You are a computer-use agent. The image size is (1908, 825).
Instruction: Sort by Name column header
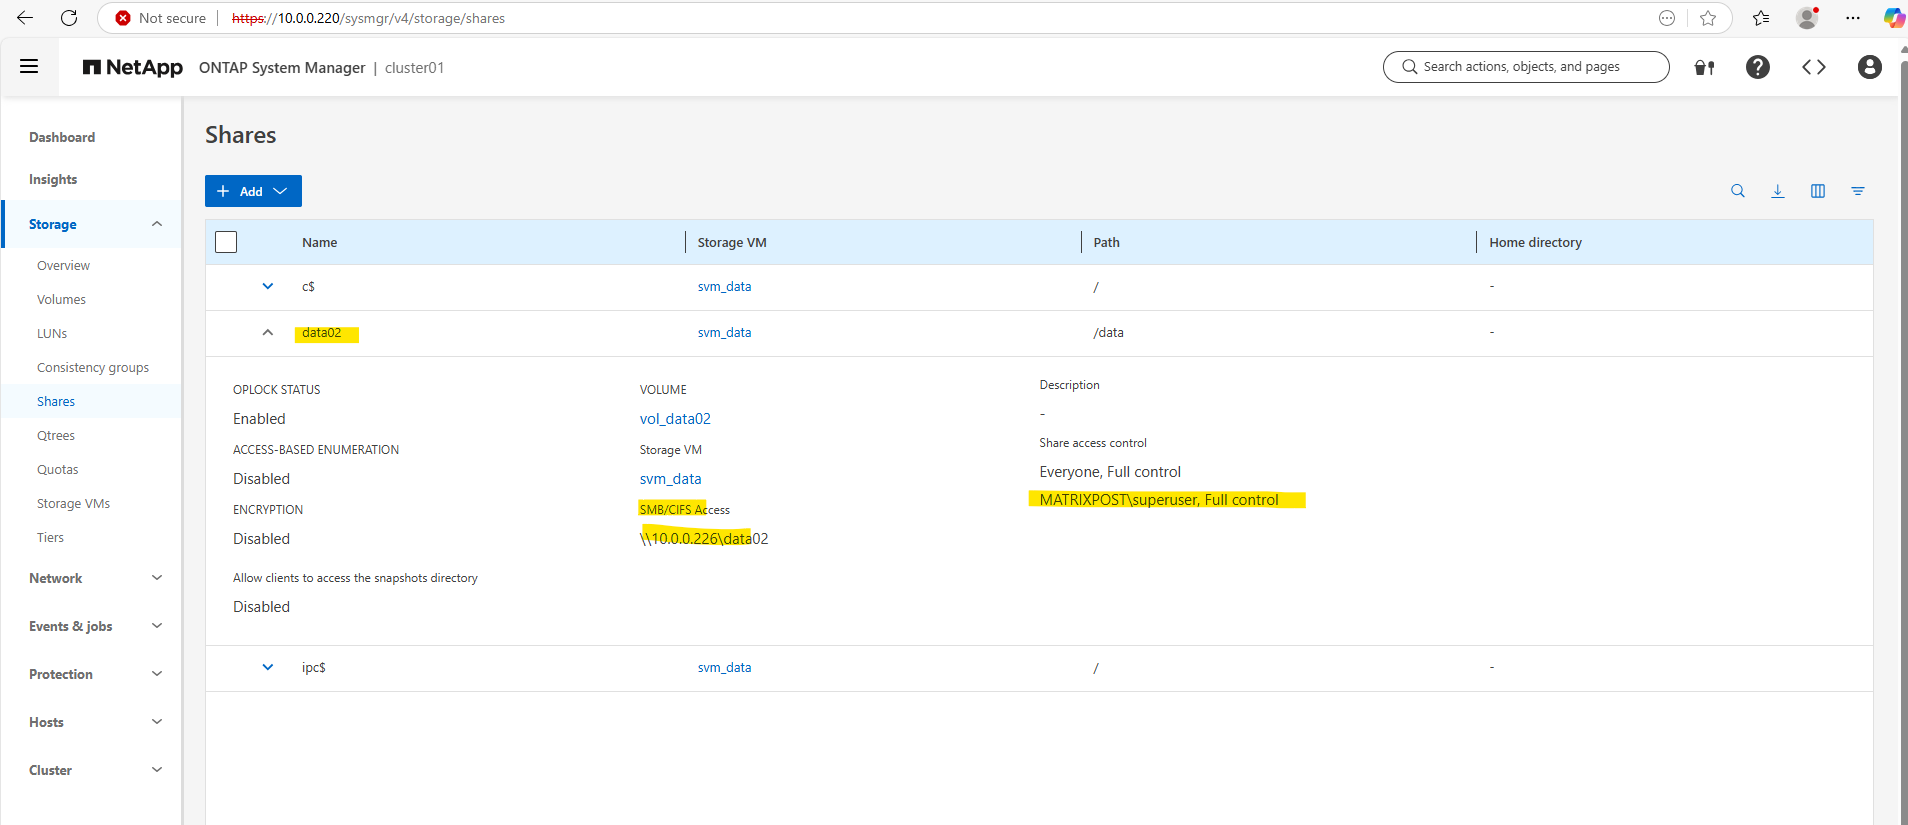point(319,242)
